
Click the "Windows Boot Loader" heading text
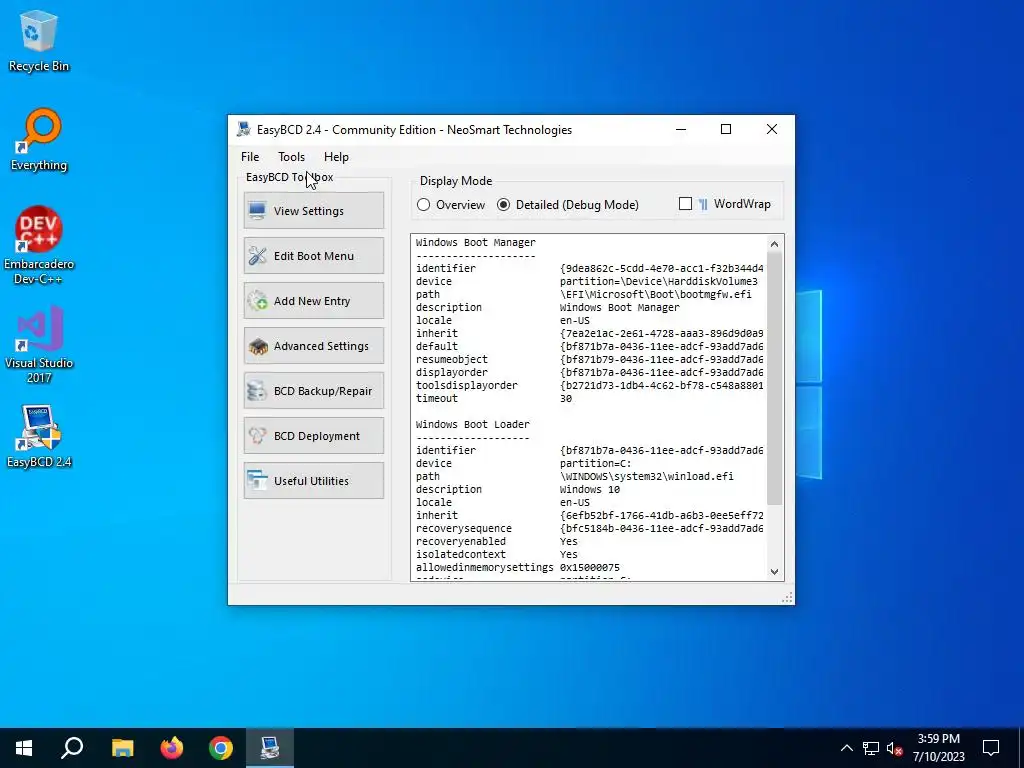473,424
